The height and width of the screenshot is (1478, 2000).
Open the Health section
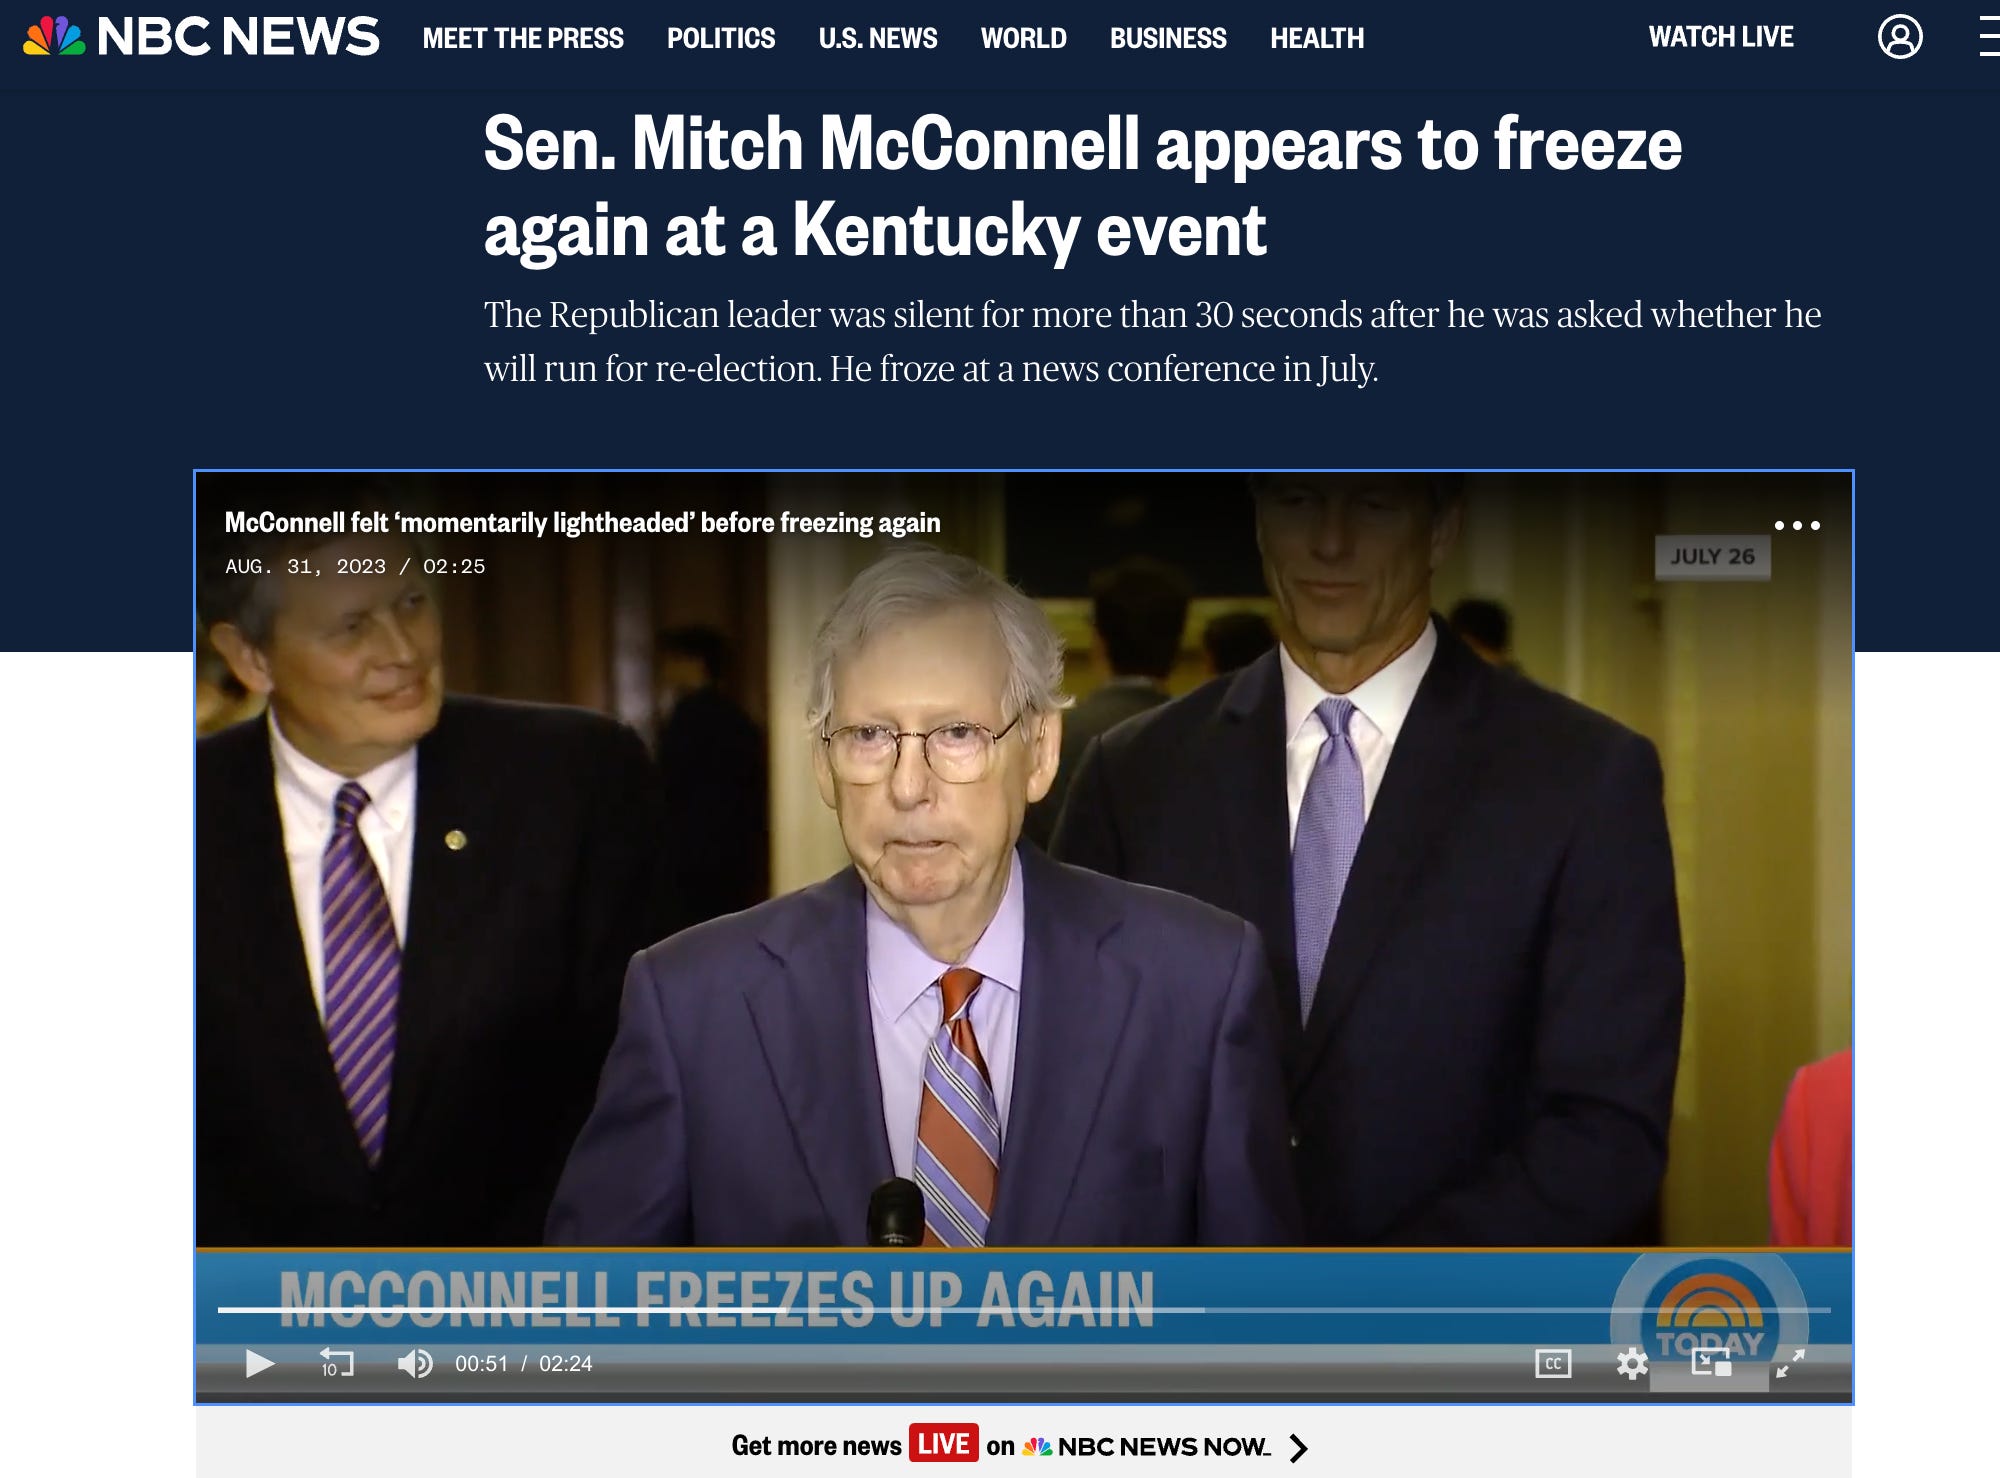point(1317,38)
